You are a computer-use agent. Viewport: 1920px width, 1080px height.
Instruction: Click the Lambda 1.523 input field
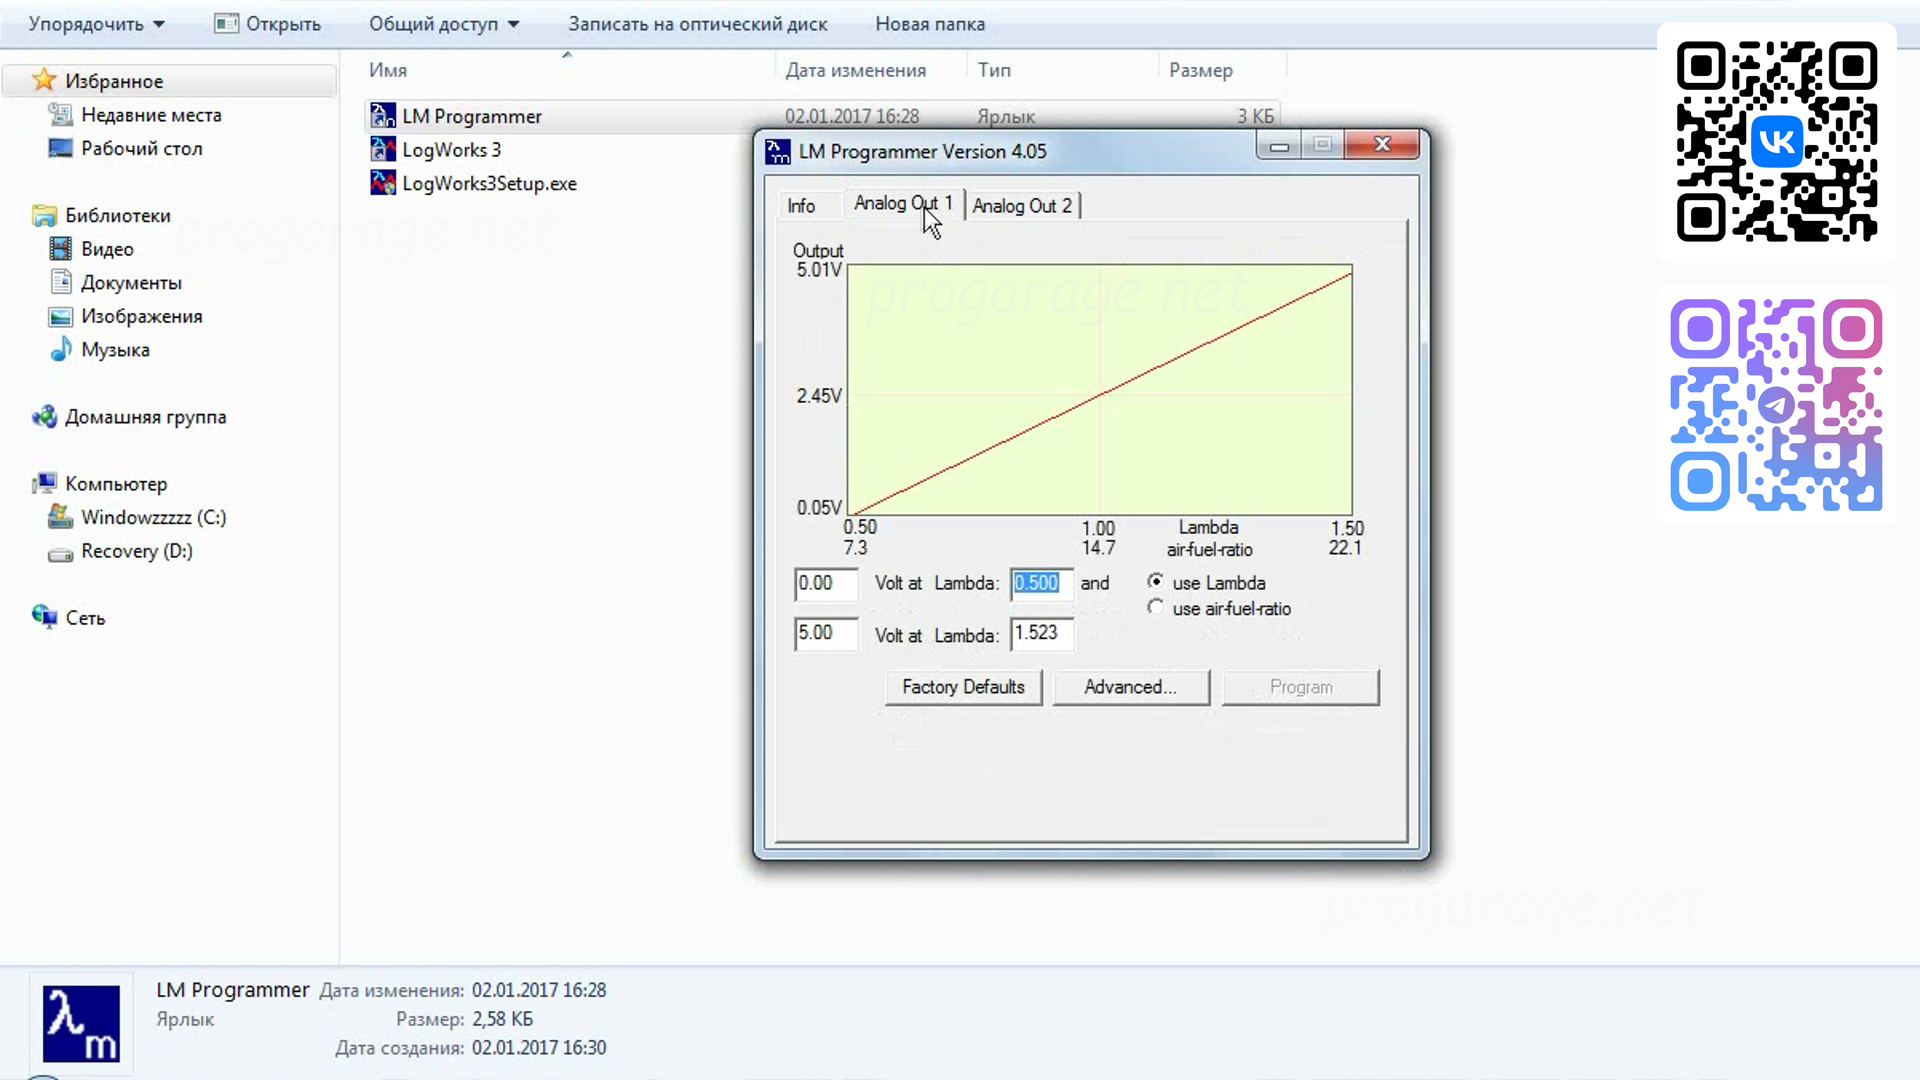1041,633
